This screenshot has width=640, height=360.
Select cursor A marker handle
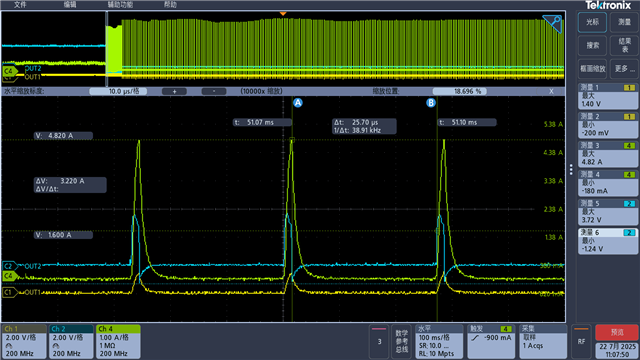[x=298, y=103]
